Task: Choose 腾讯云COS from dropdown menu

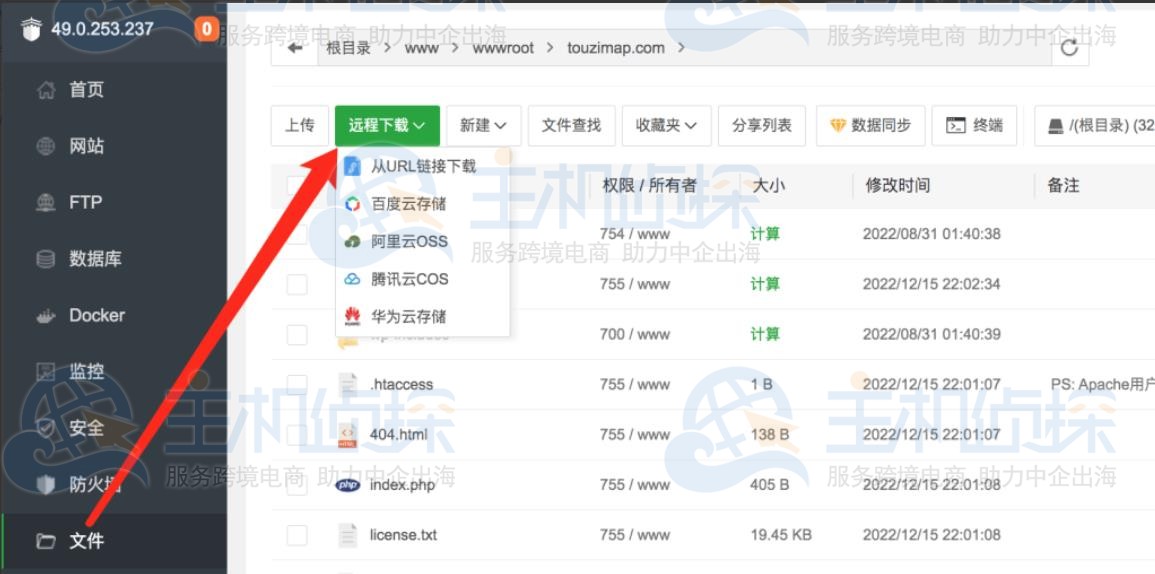Action: [x=422, y=279]
